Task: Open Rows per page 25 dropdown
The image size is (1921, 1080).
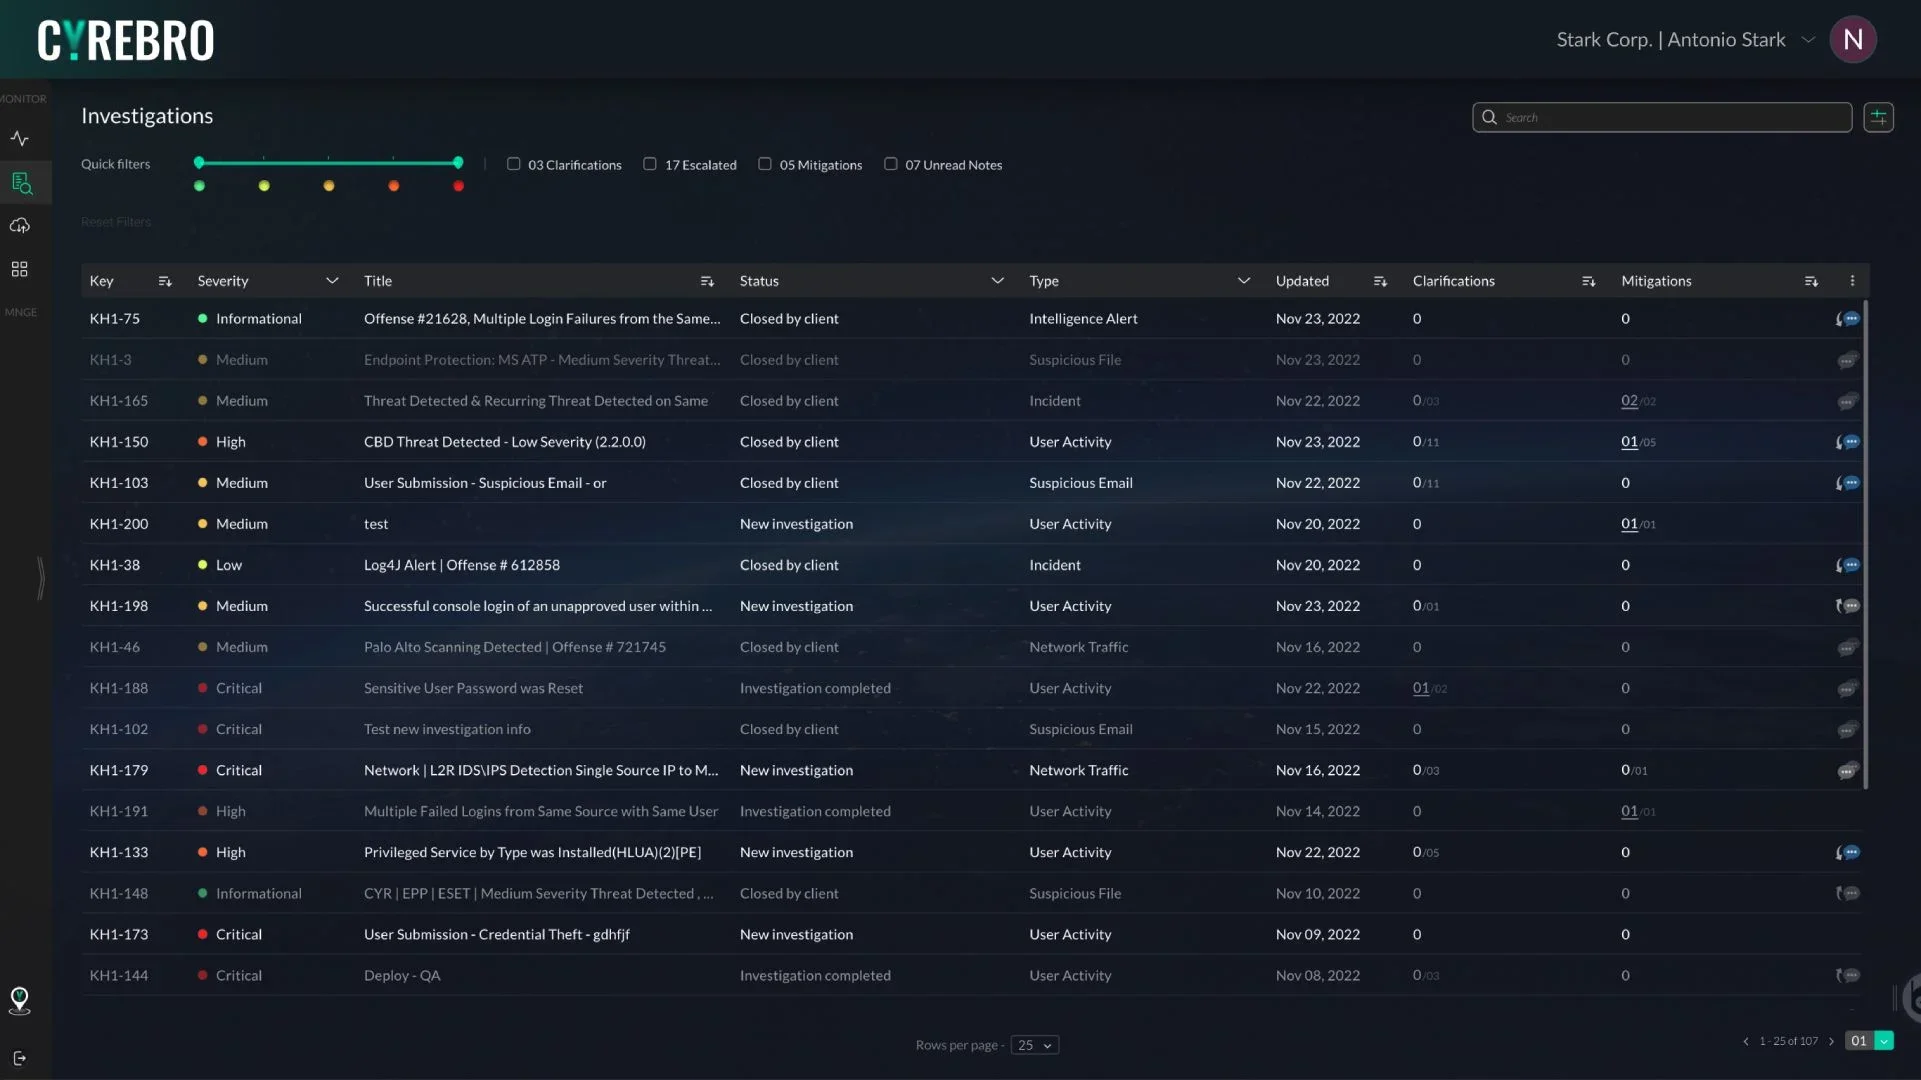Action: 1035,1045
